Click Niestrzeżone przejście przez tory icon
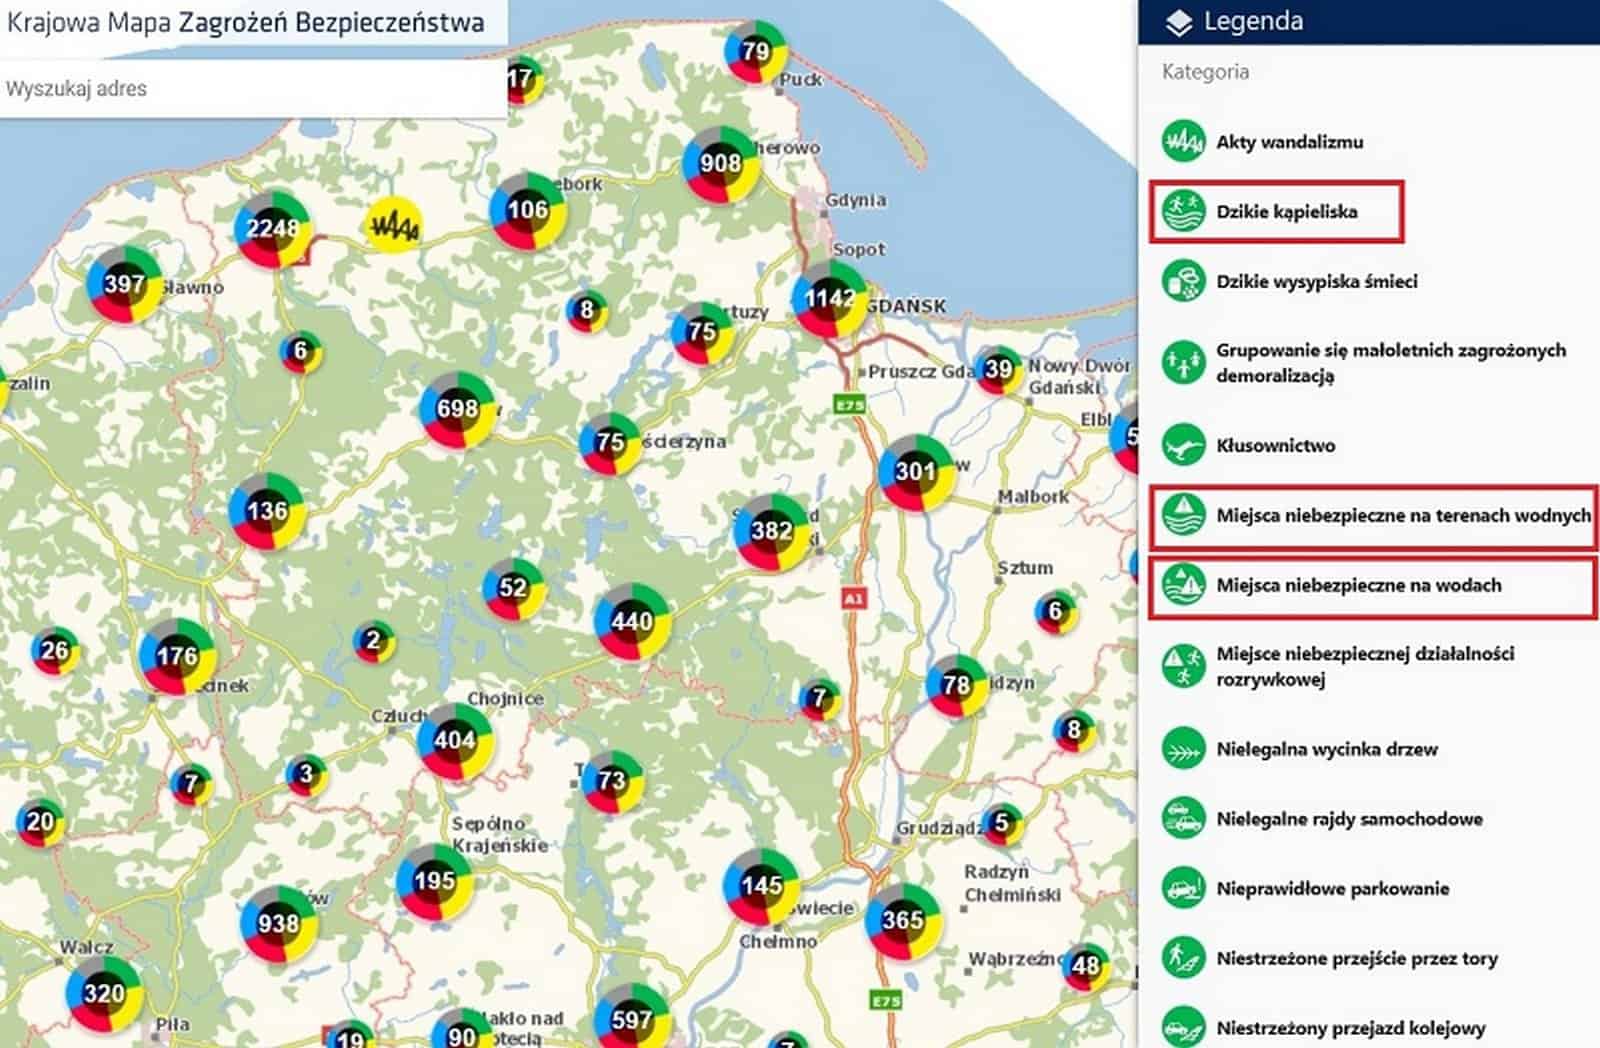Viewport: 1600px width, 1048px height. [x=1183, y=958]
